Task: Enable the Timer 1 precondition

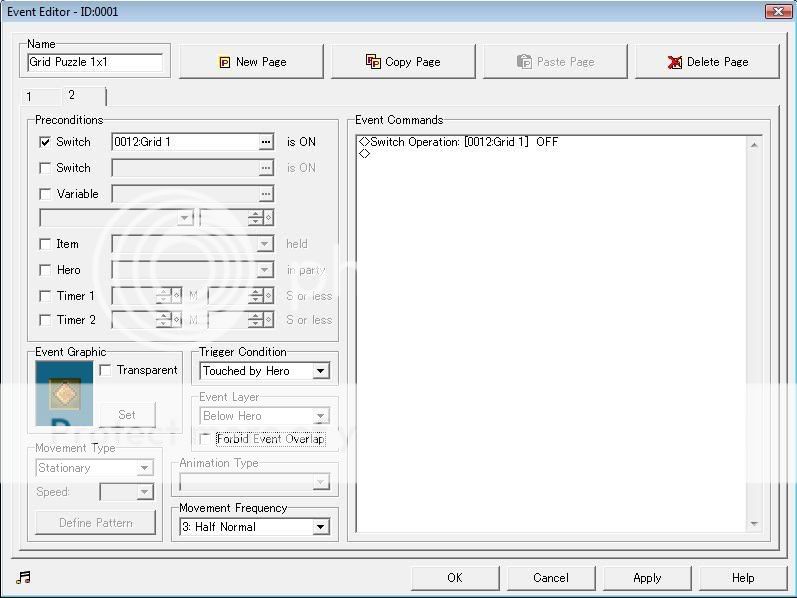Action: pyautogui.click(x=45, y=296)
